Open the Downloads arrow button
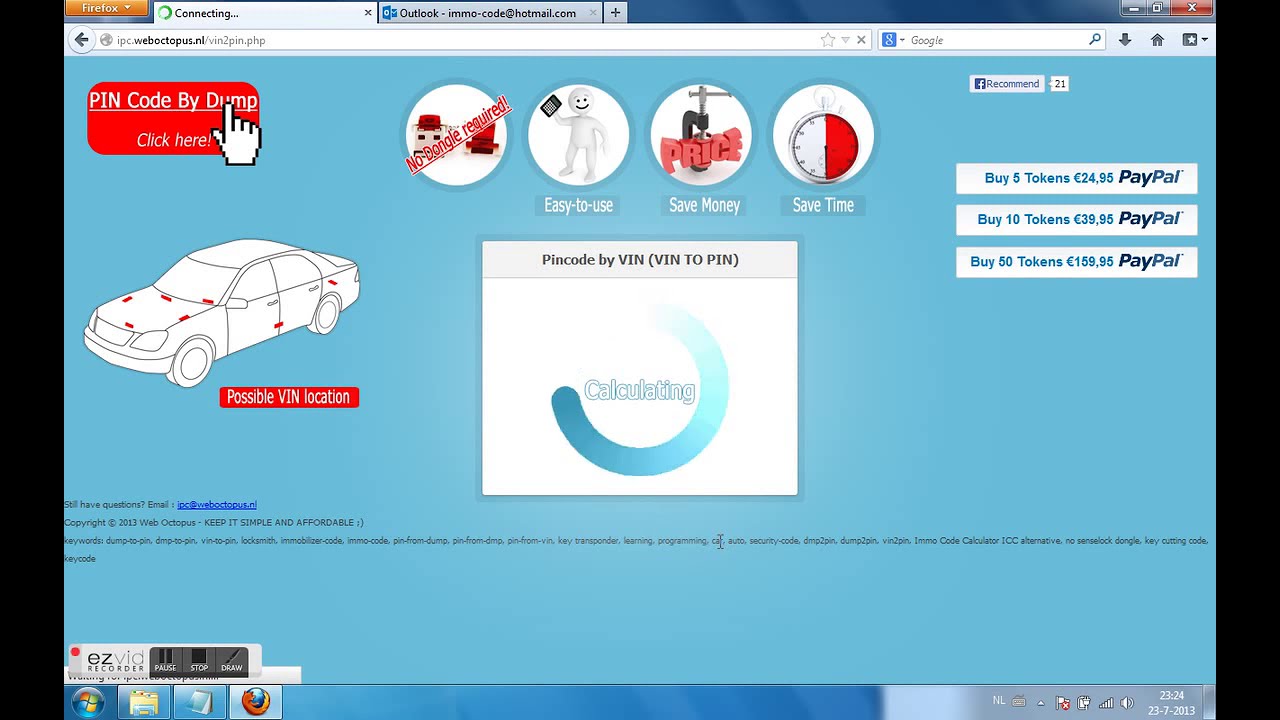Viewport: 1280px width, 720px height. 1125,40
